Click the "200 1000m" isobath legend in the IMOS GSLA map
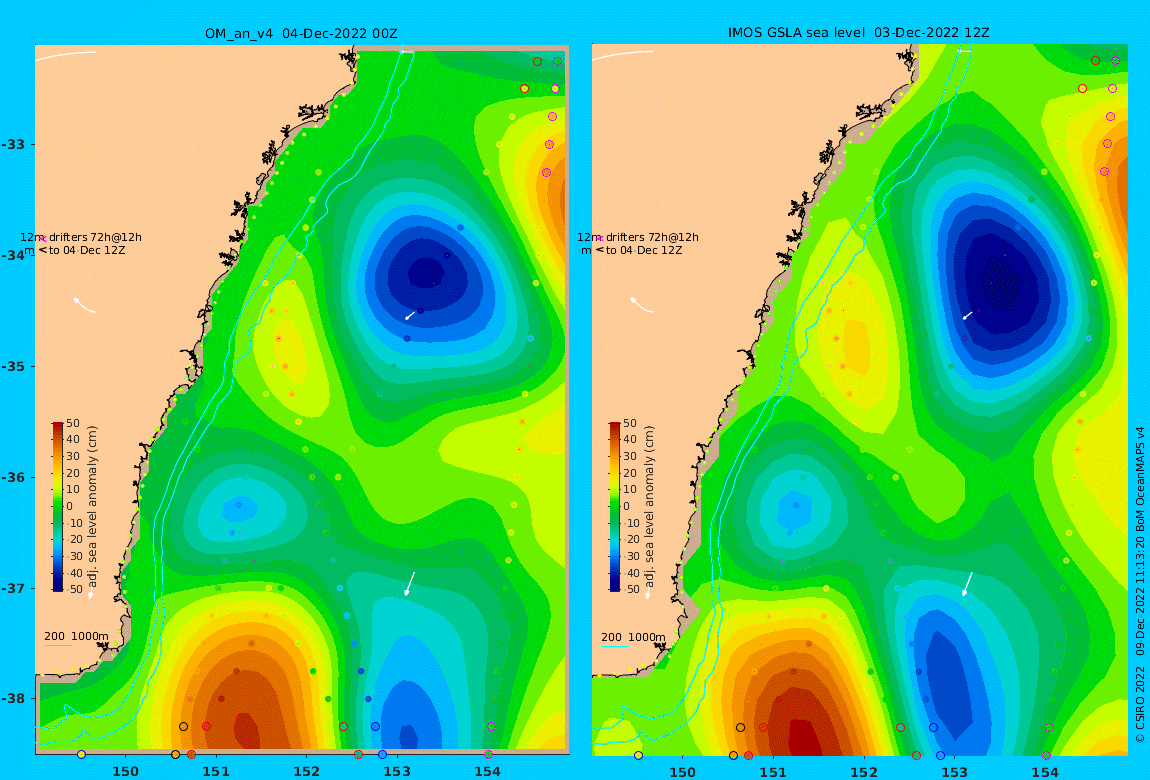1150x780 pixels. [634, 638]
